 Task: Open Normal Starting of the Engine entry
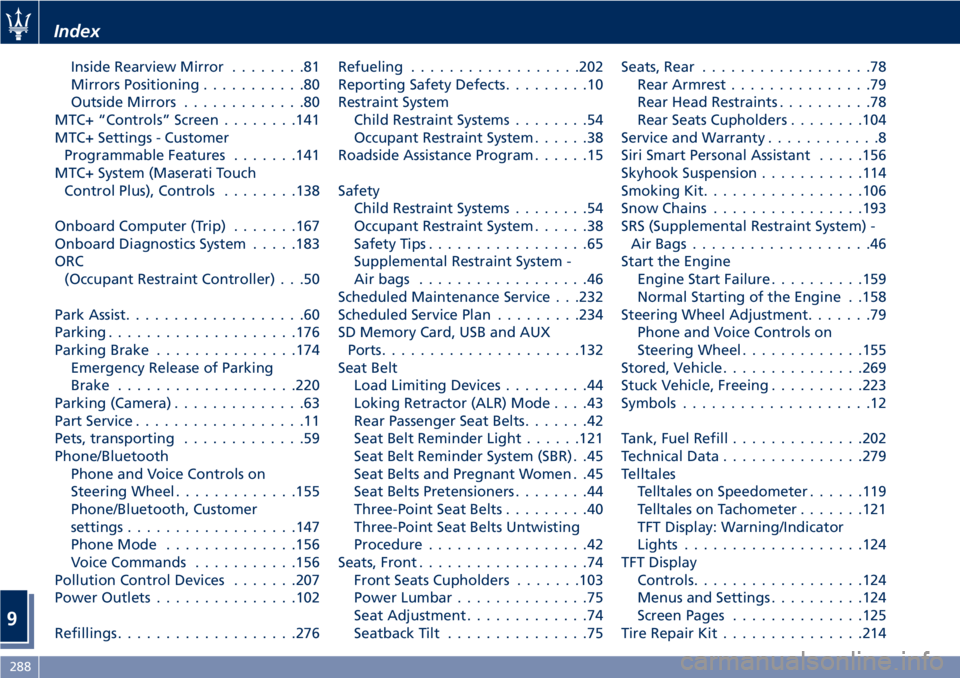point(762,297)
